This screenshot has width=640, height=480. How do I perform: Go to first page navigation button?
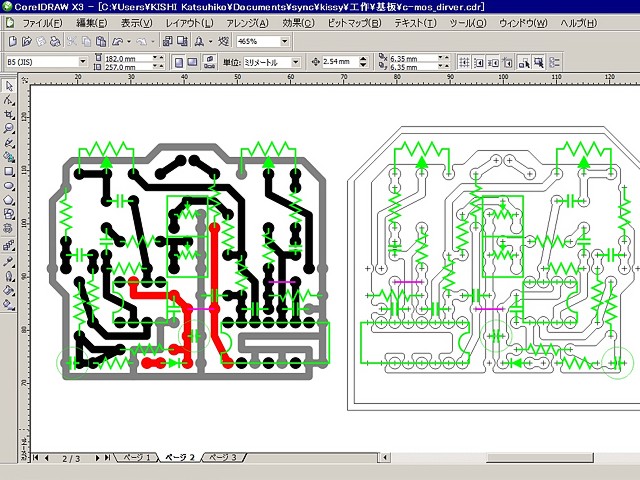pos(36,458)
